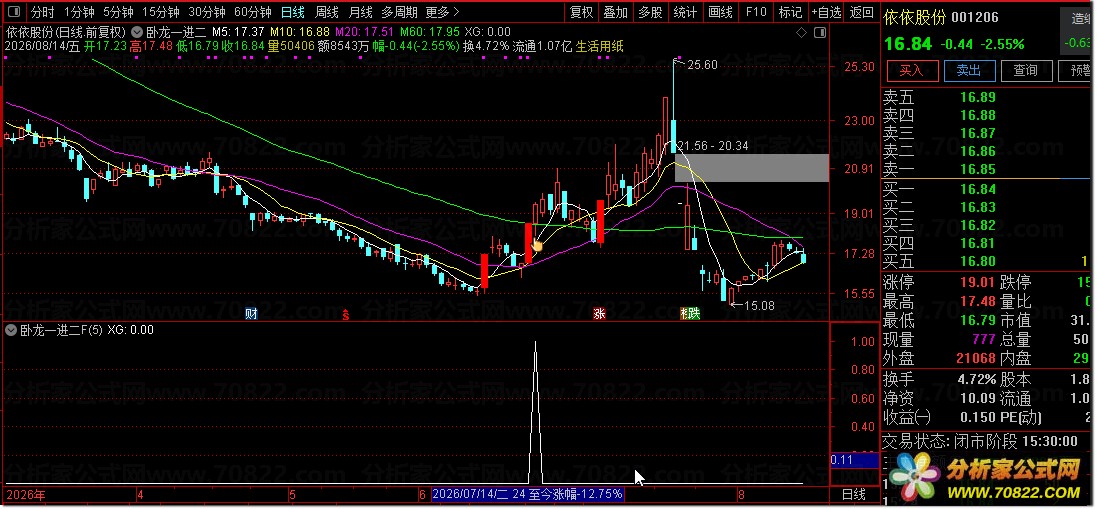Click the 涨 limit-up marker icon
The width and height of the screenshot is (1097, 509).
(x=599, y=314)
